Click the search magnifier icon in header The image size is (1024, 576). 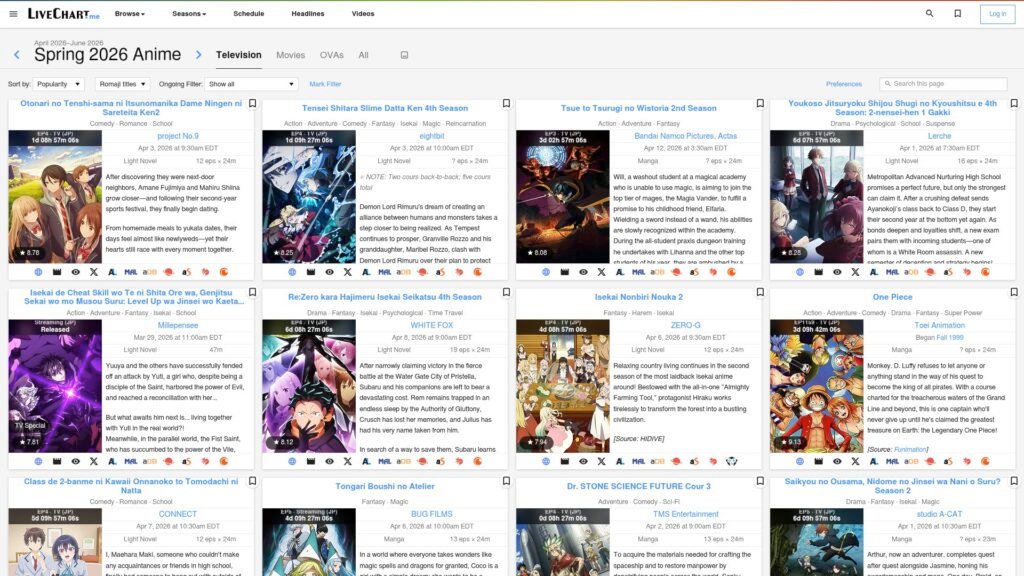click(930, 14)
